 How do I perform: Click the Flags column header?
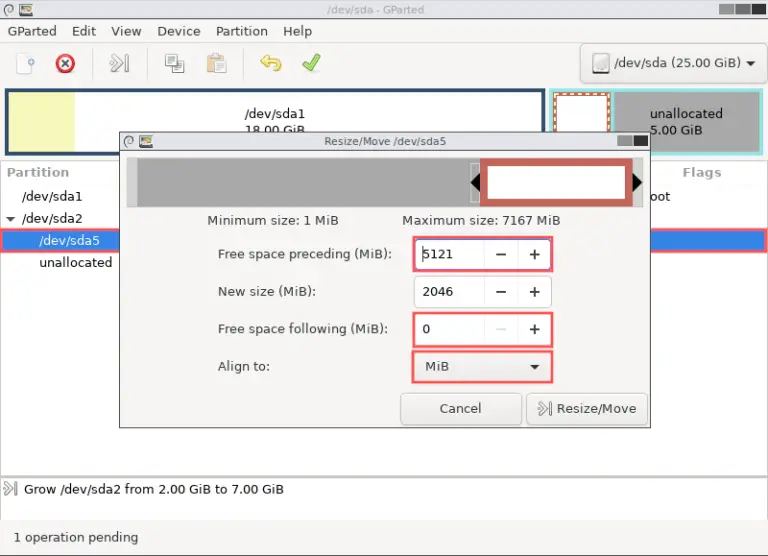tap(702, 172)
